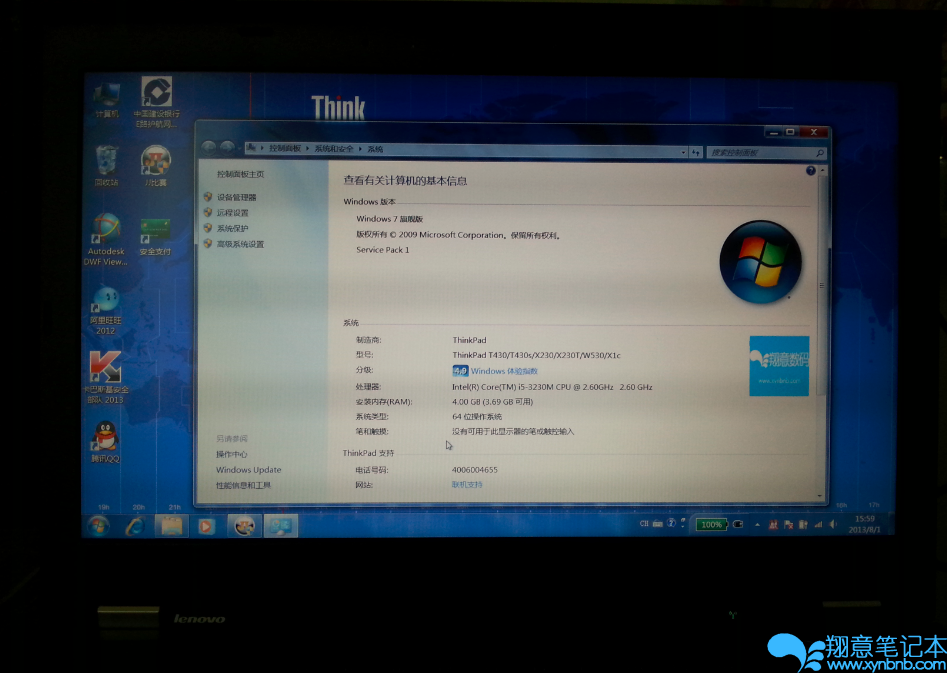
Task: Open the network signal tray icon
Action: point(818,524)
